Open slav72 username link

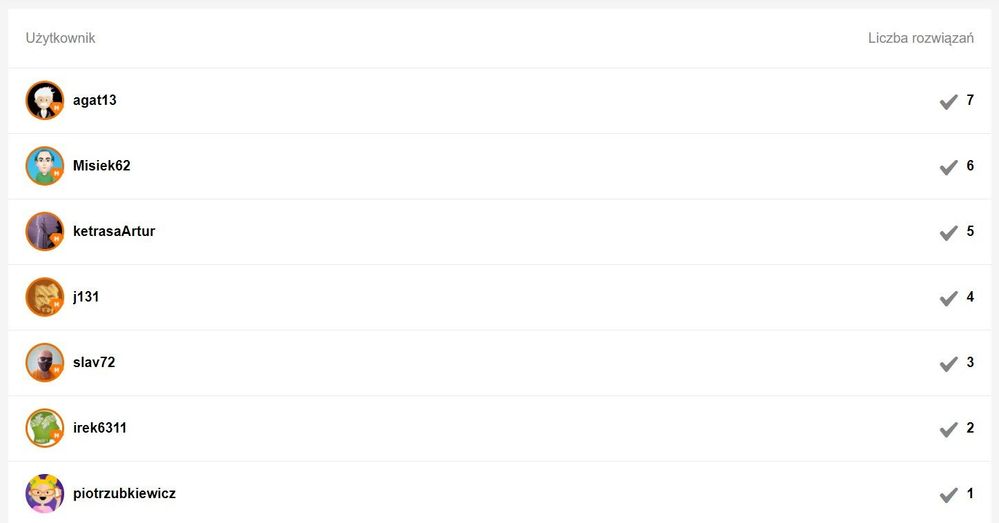pos(94,363)
